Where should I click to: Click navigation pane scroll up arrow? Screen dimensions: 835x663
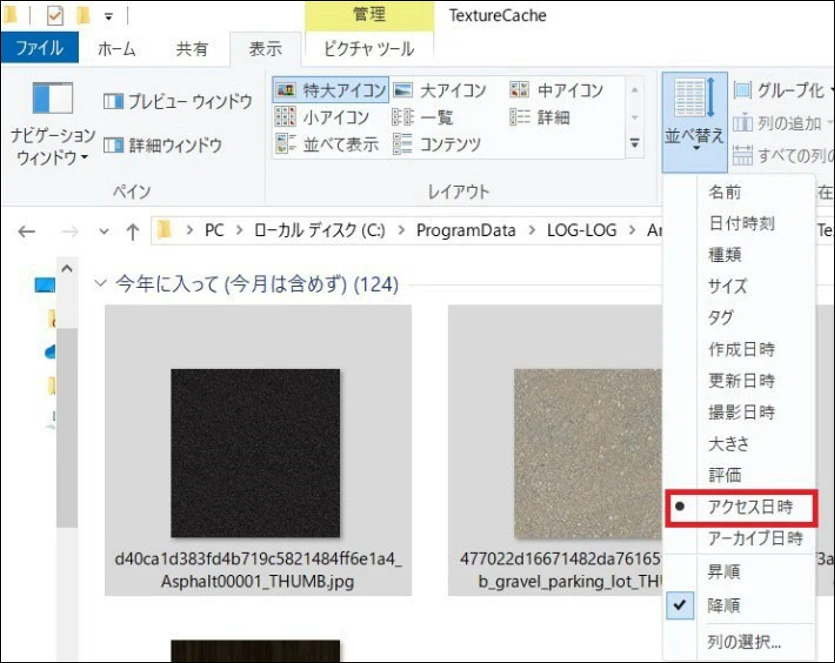pyautogui.click(x=67, y=268)
